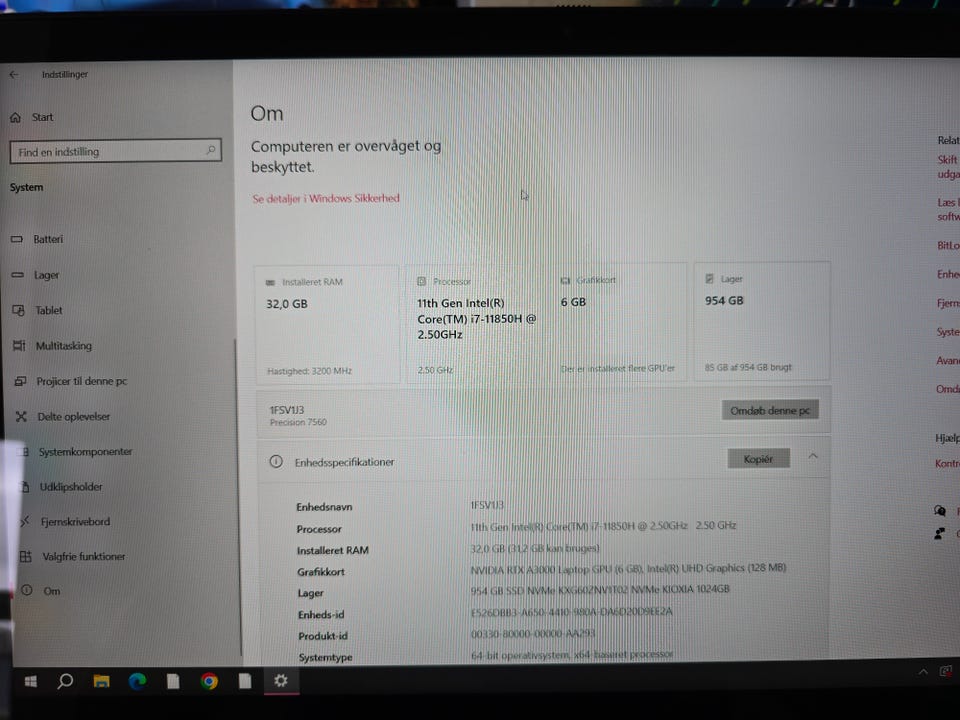Click the Skift udga related link
960x720 pixels.
click(x=948, y=167)
